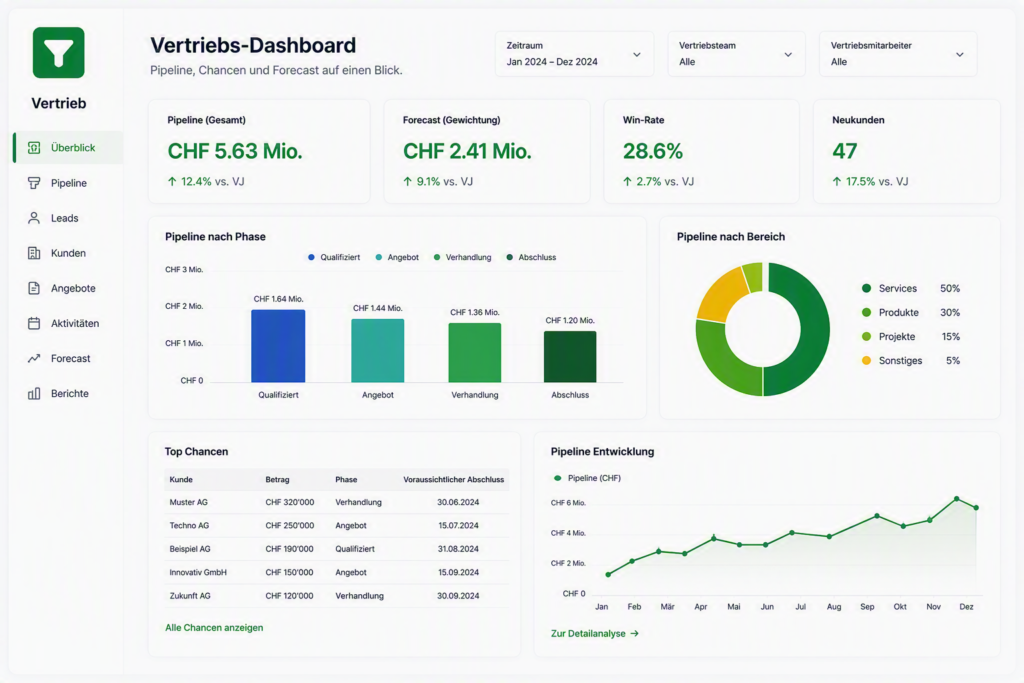1024x683 pixels.
Task: Click the Berichte bar chart icon
Action: [x=34, y=393]
